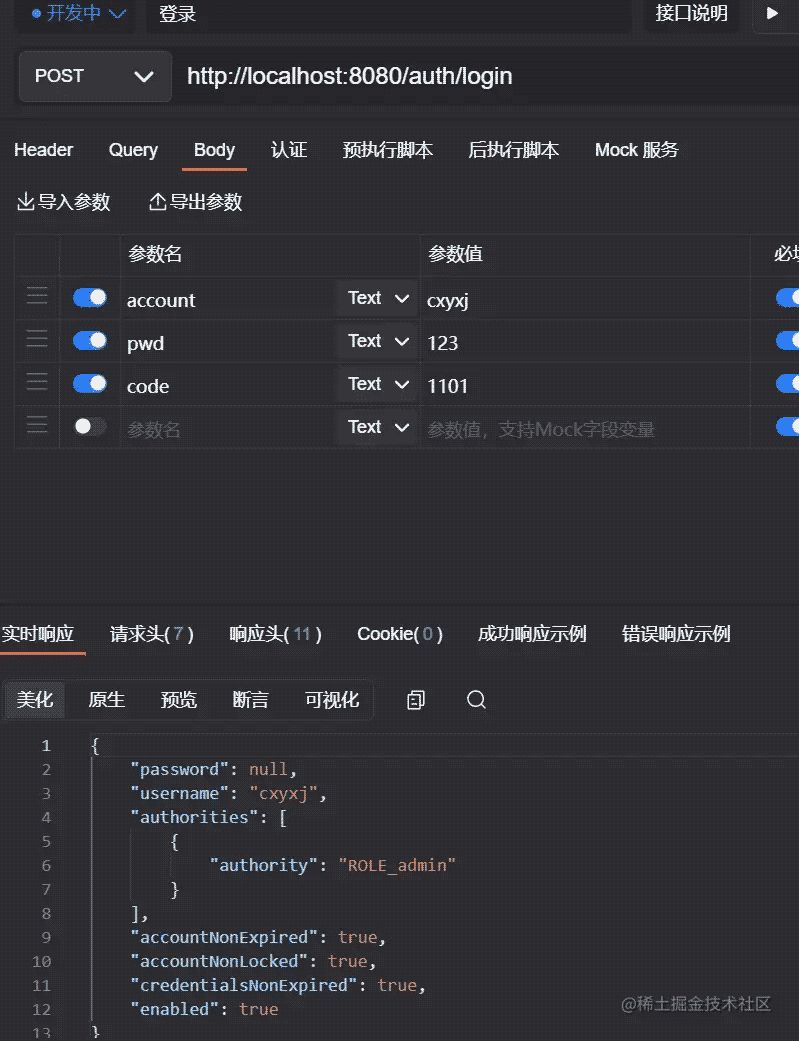Select the 原生 raw view button
This screenshot has width=799, height=1041.
tap(107, 700)
